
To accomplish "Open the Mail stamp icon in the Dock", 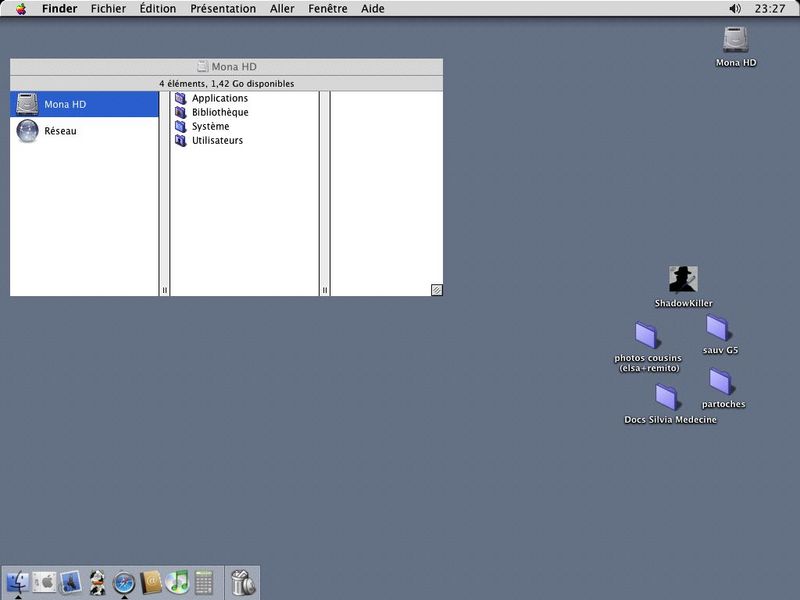I will tap(70, 582).
